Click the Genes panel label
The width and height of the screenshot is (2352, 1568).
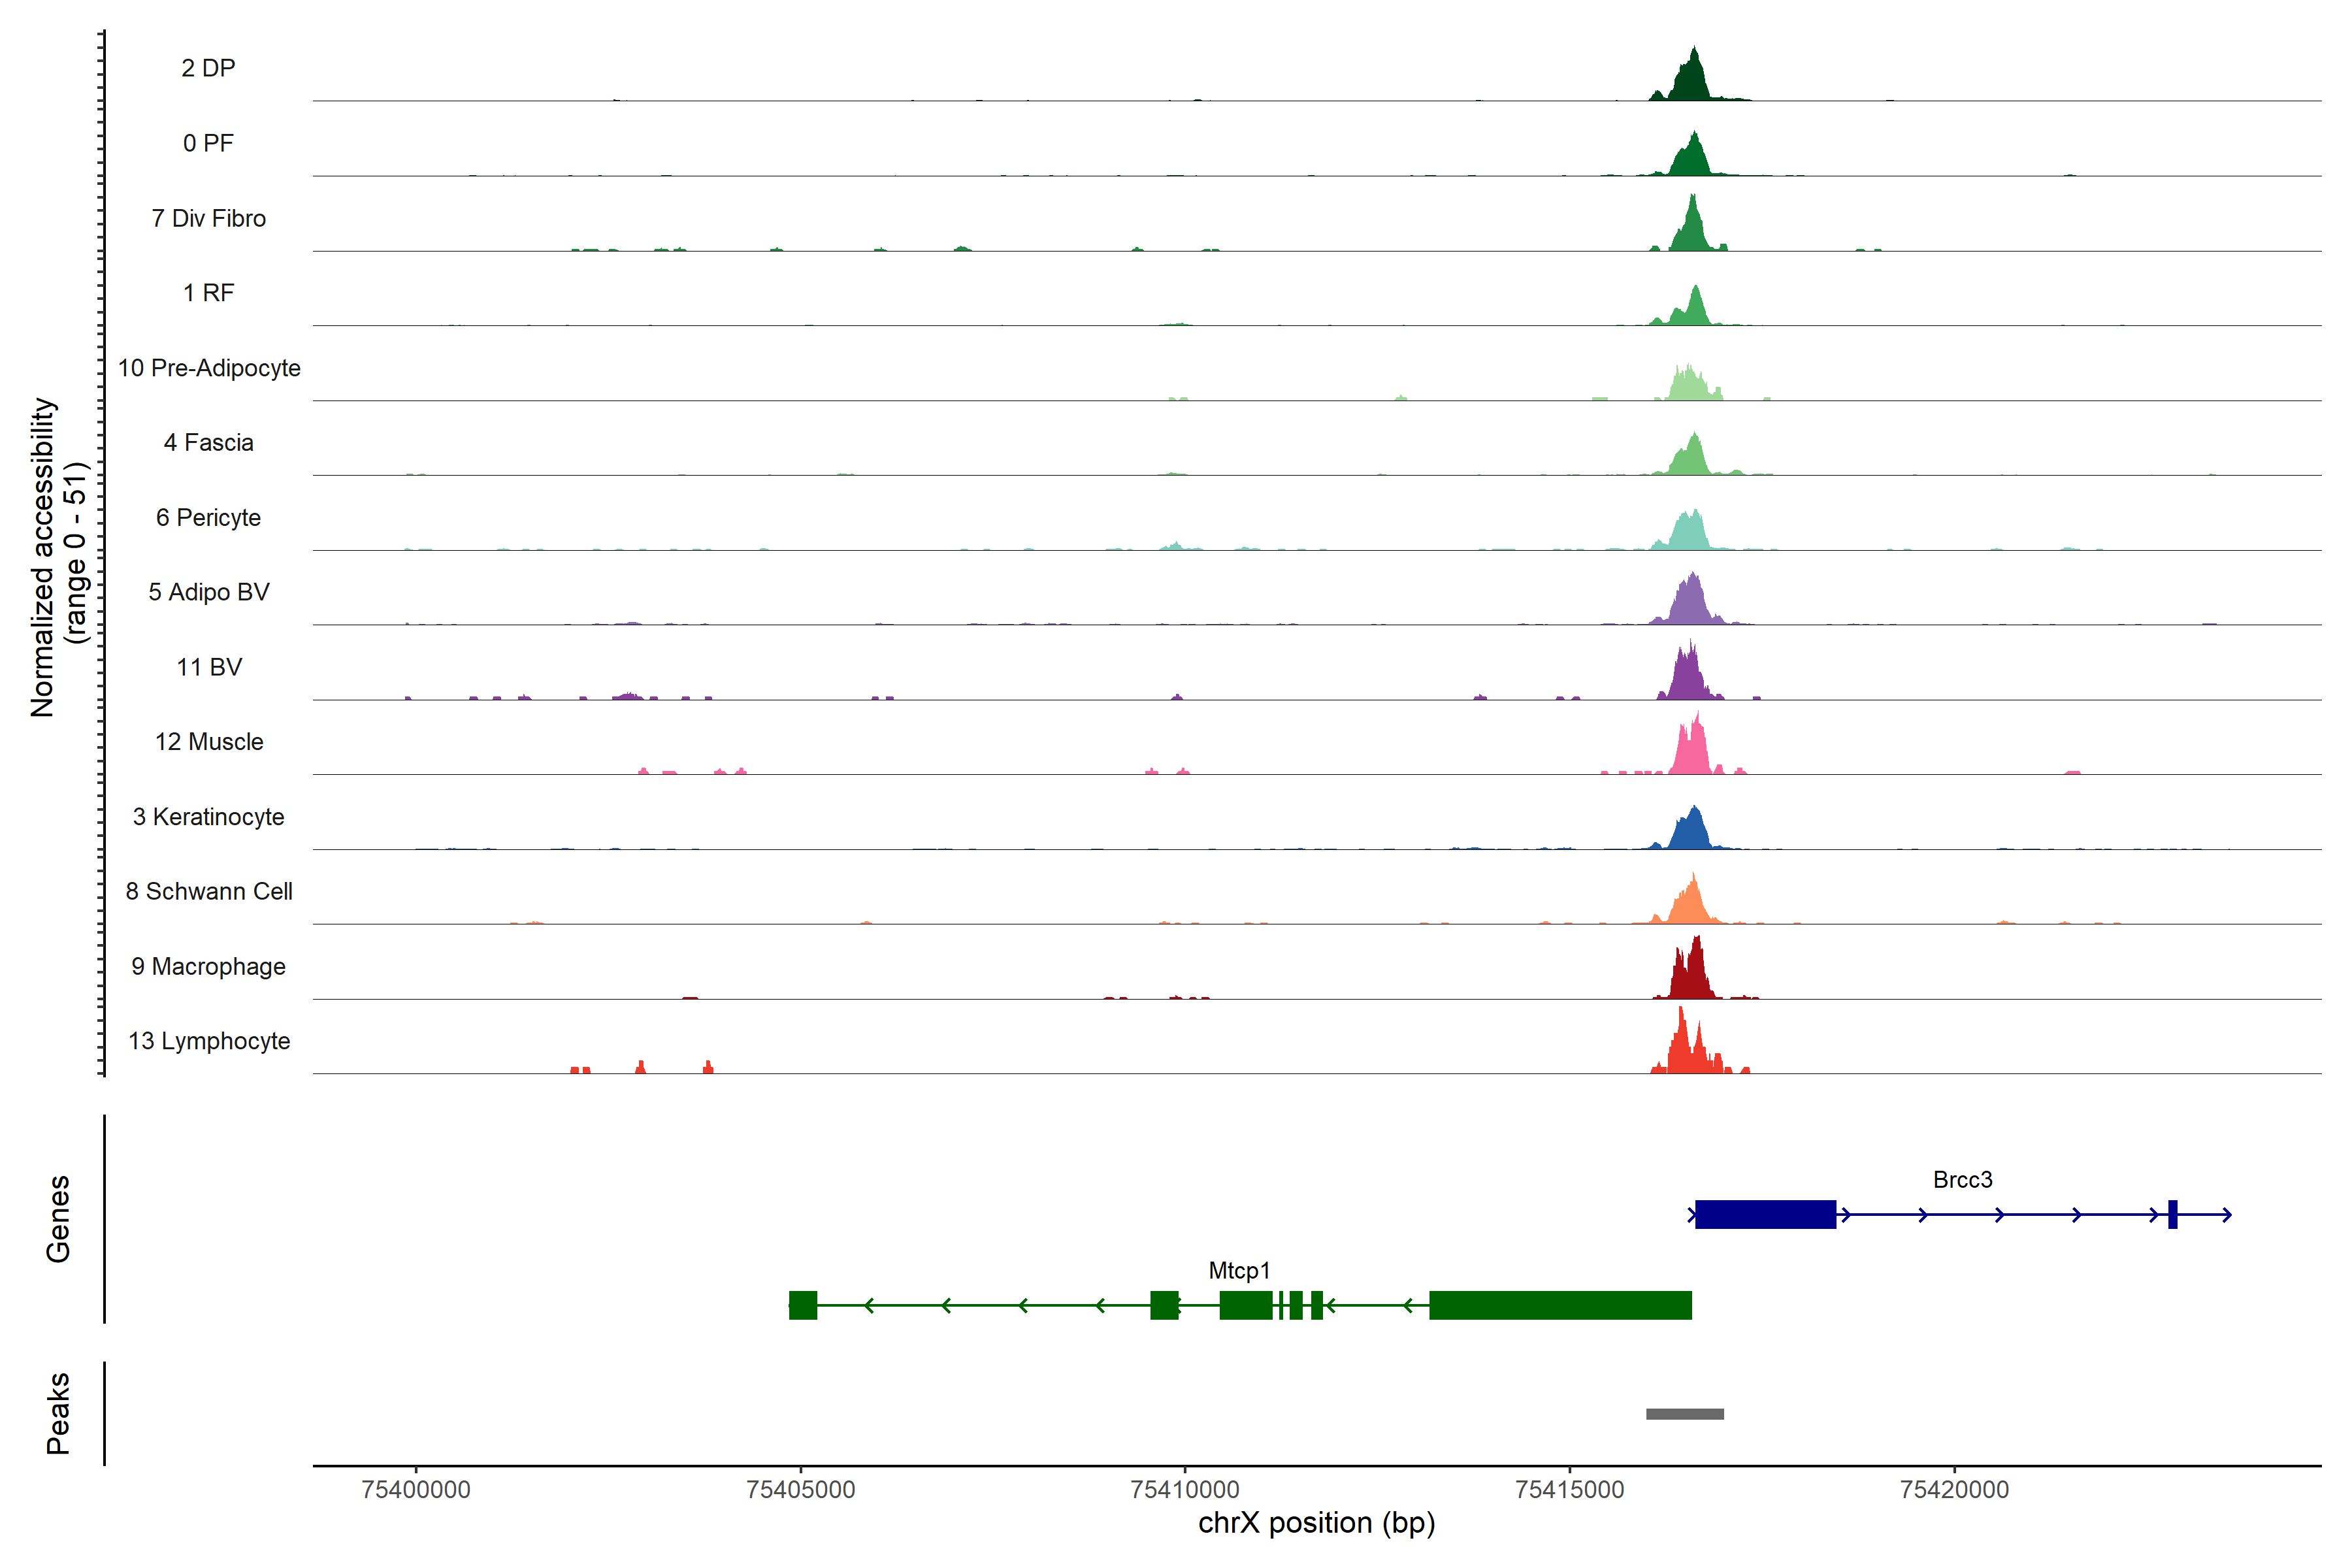(58, 1219)
